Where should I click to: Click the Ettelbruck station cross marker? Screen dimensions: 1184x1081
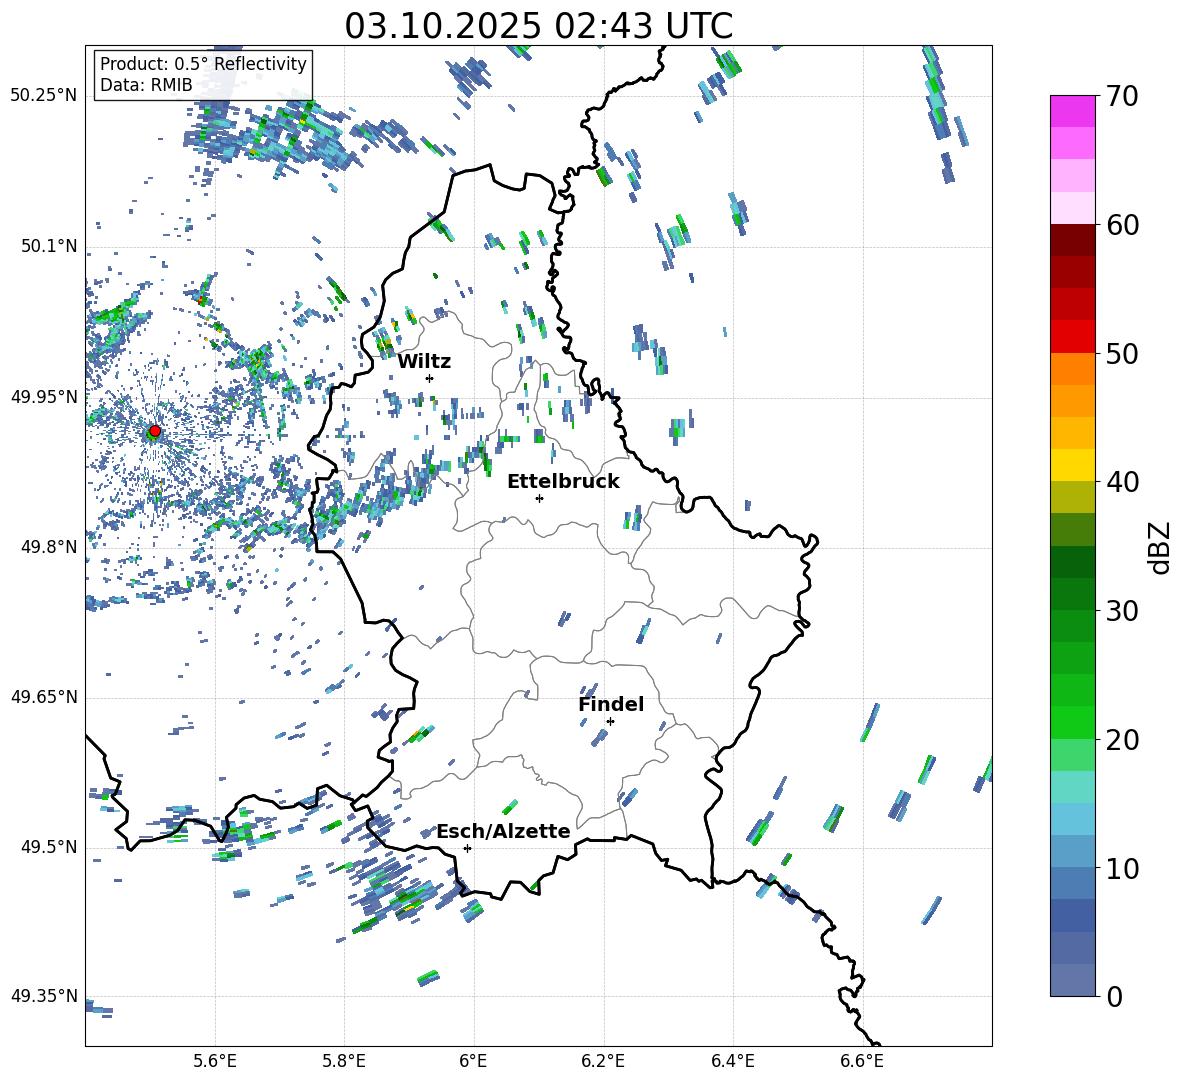tap(539, 498)
